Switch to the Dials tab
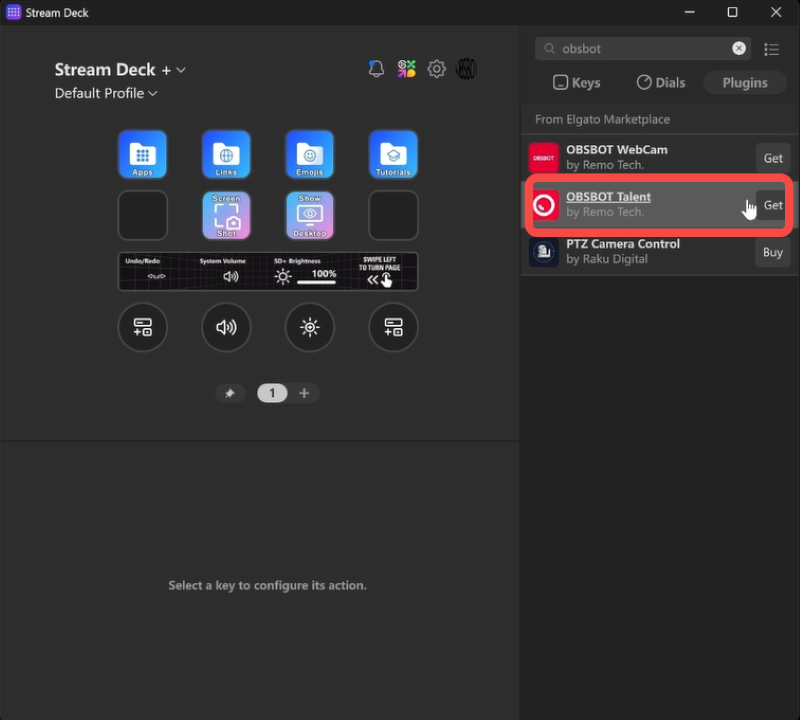800x720 pixels. pos(661,83)
